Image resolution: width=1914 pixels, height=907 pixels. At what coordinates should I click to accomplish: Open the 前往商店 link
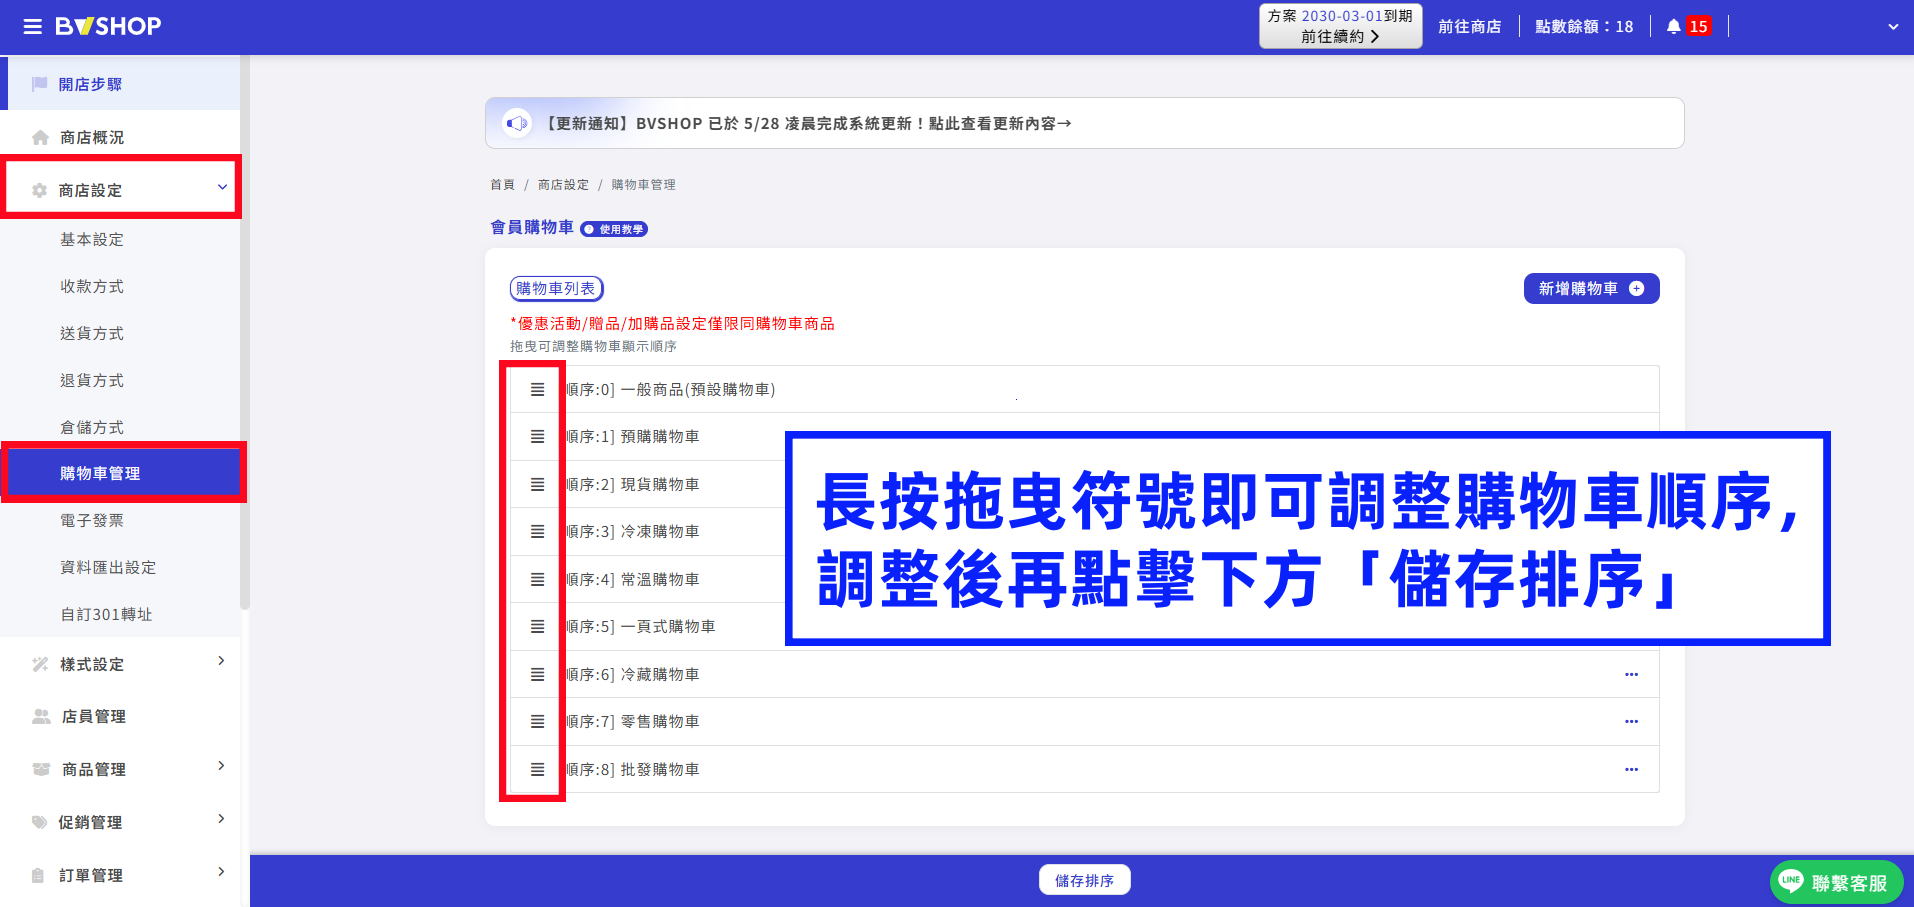click(x=1469, y=27)
